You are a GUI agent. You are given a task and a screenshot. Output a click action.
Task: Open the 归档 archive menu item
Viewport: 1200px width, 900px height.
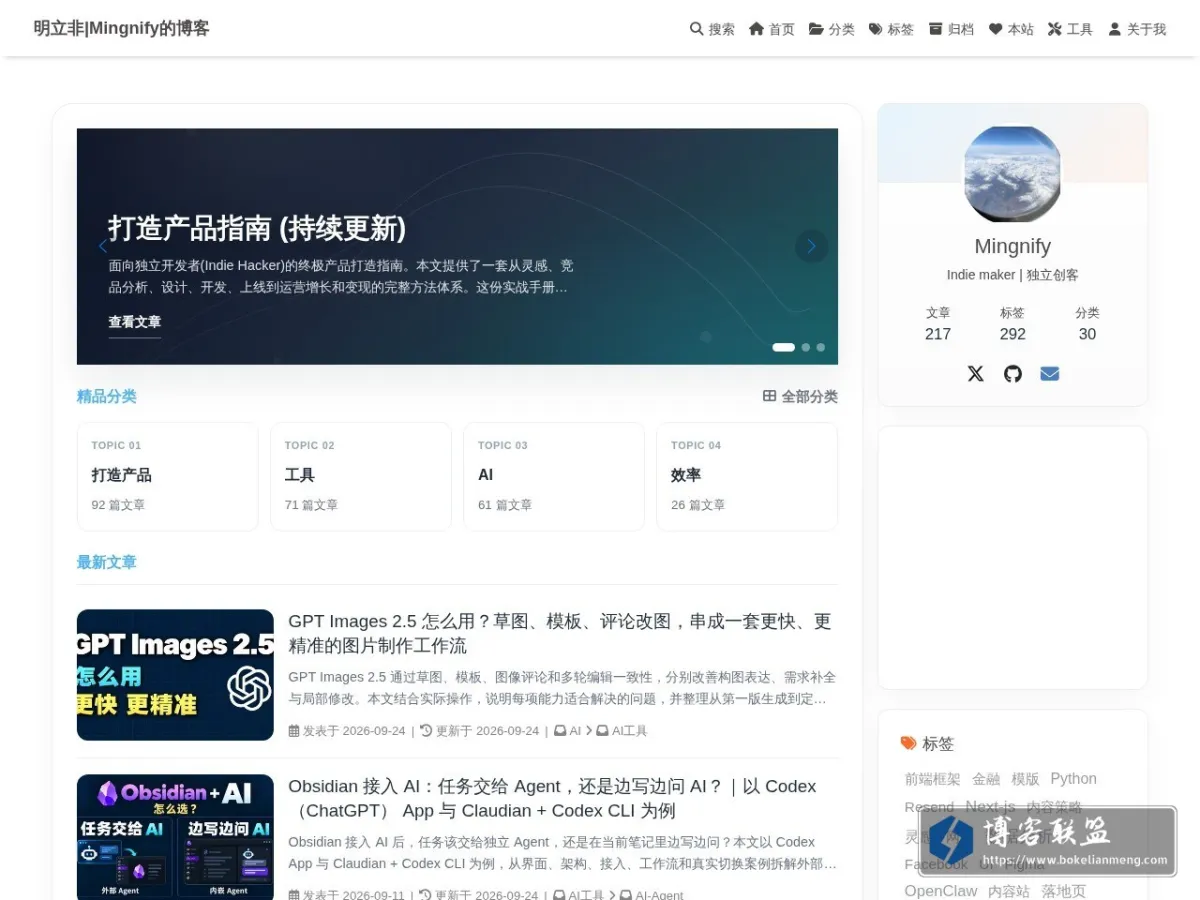tap(951, 29)
